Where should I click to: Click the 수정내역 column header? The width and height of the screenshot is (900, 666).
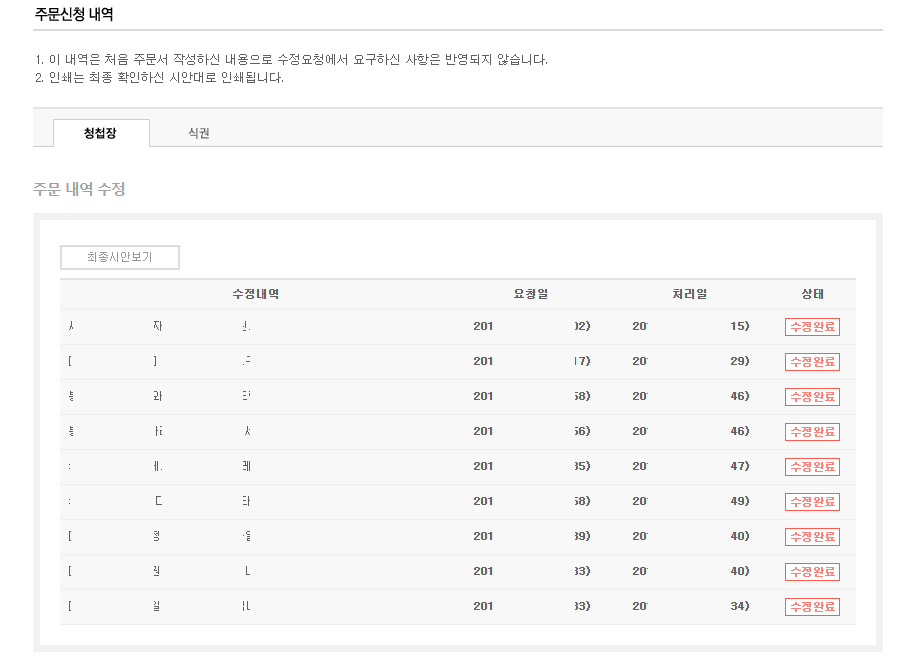[255, 294]
